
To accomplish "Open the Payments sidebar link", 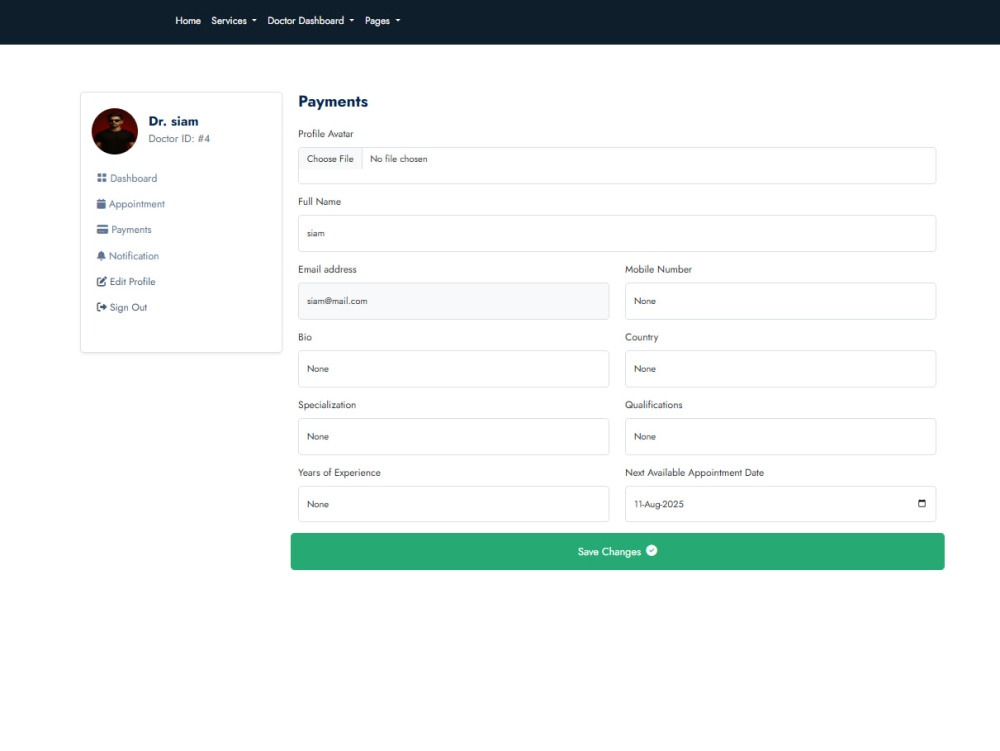I will 124,230.
